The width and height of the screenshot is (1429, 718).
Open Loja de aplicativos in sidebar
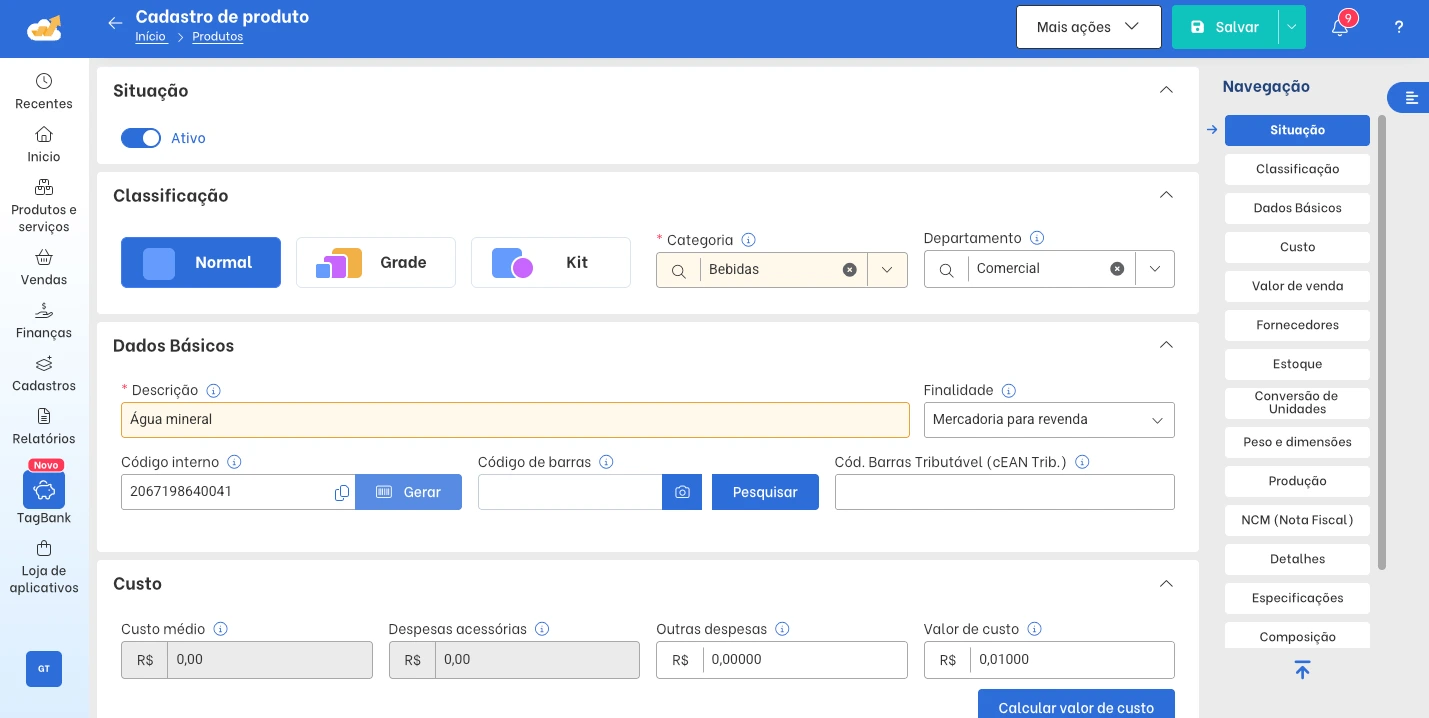[44, 567]
